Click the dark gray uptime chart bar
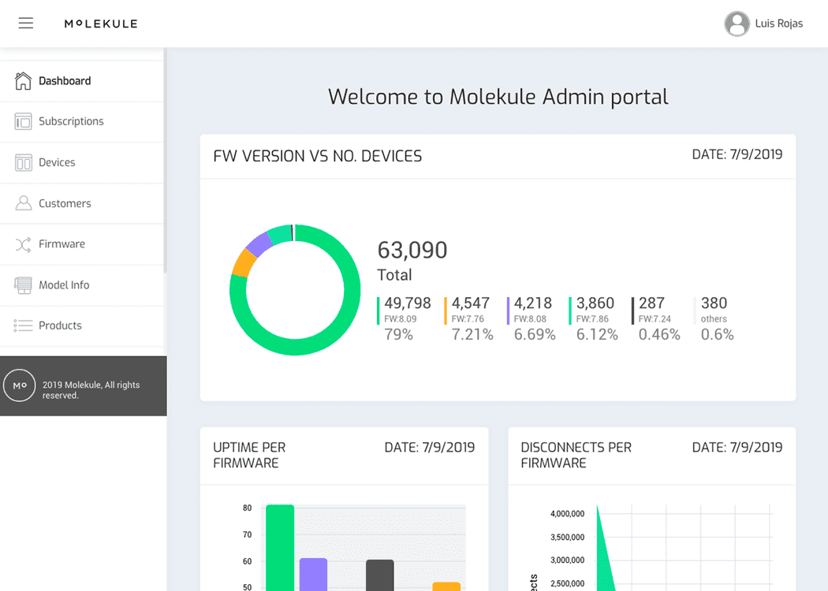828x591 pixels. click(380, 575)
